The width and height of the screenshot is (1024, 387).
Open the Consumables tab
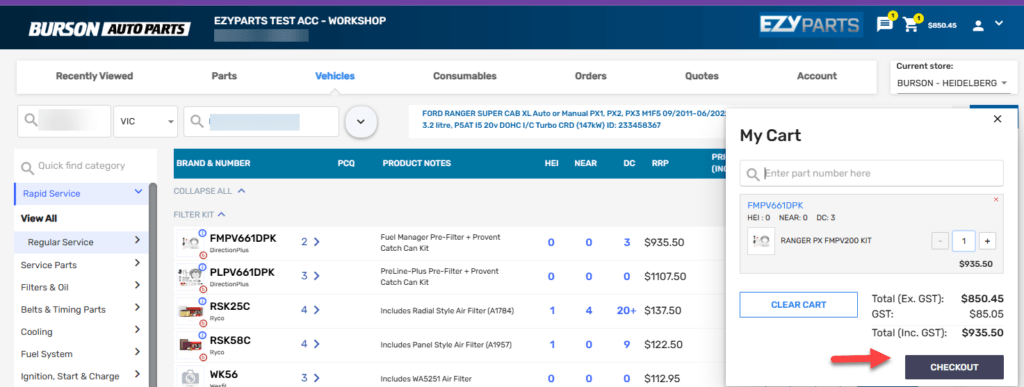tap(465, 76)
